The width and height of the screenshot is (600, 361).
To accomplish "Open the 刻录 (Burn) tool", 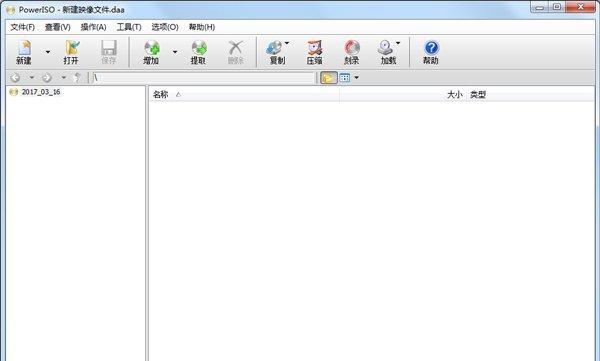I will [x=352, y=52].
